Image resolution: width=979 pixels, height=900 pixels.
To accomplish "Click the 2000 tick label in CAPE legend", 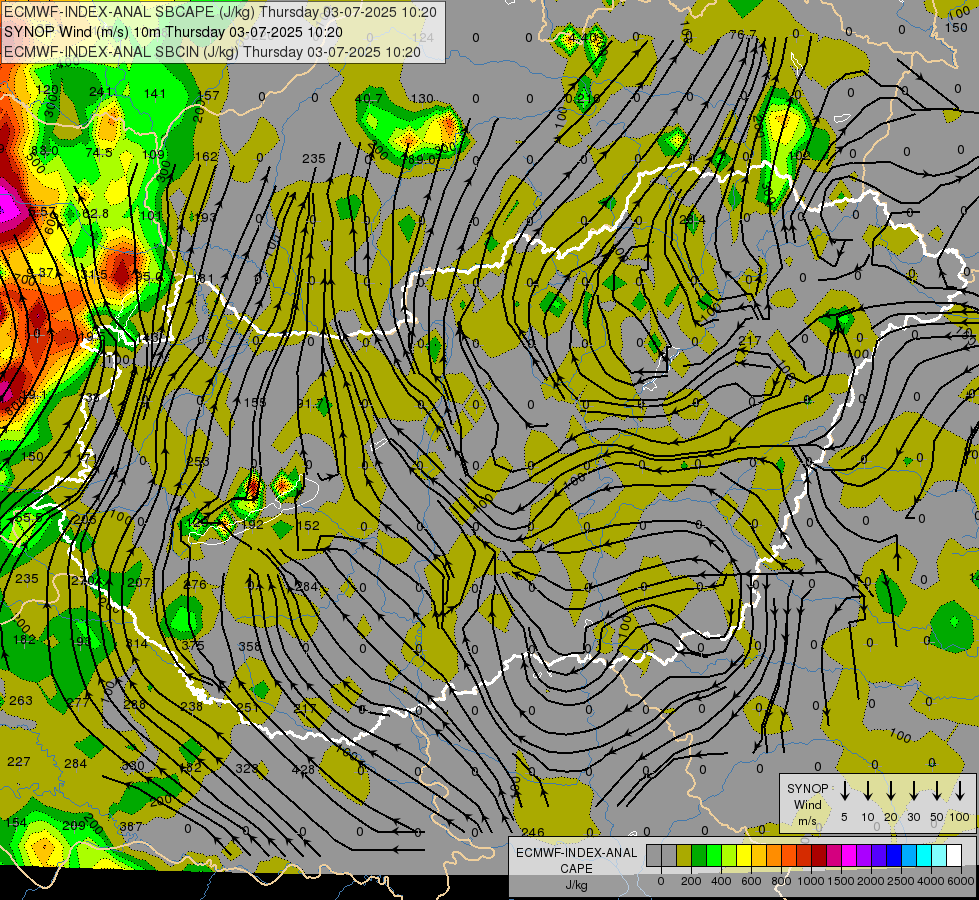I will (x=870, y=881).
